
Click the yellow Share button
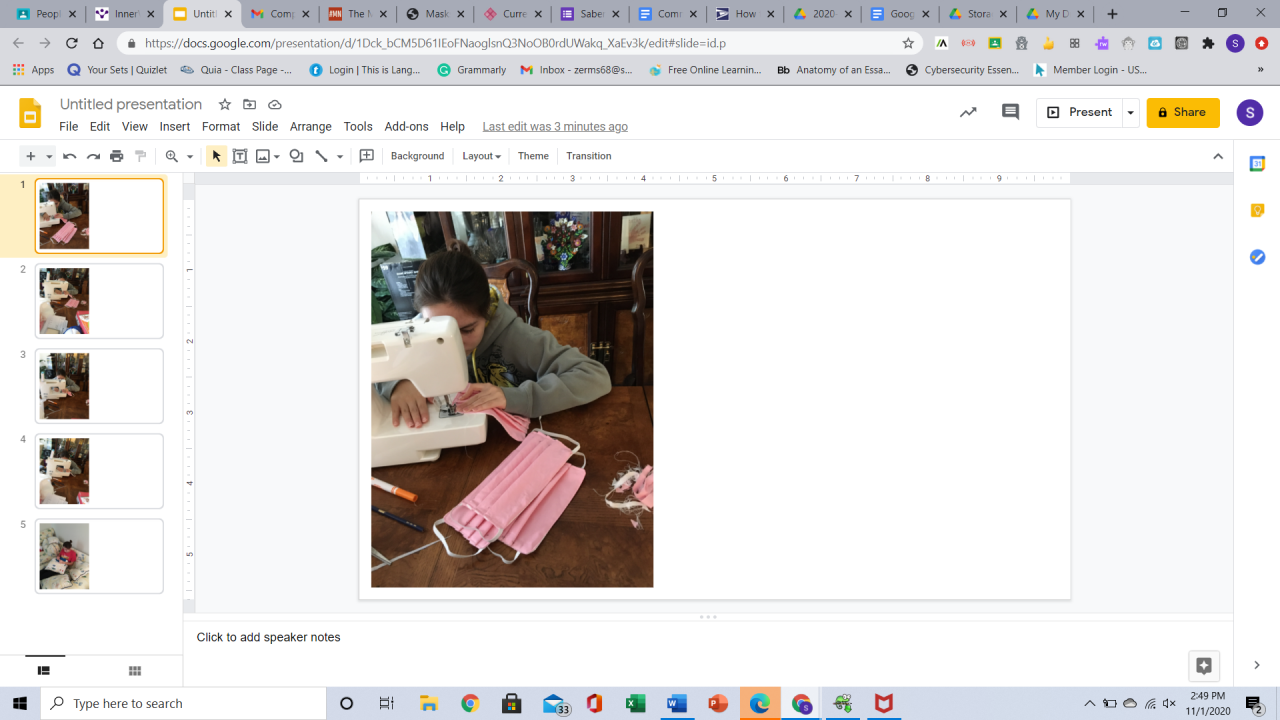[x=1183, y=112]
